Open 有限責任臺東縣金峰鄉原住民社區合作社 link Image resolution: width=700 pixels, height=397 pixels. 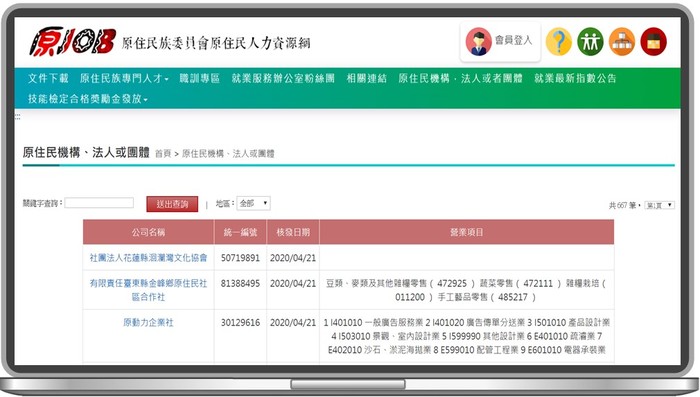click(148, 290)
